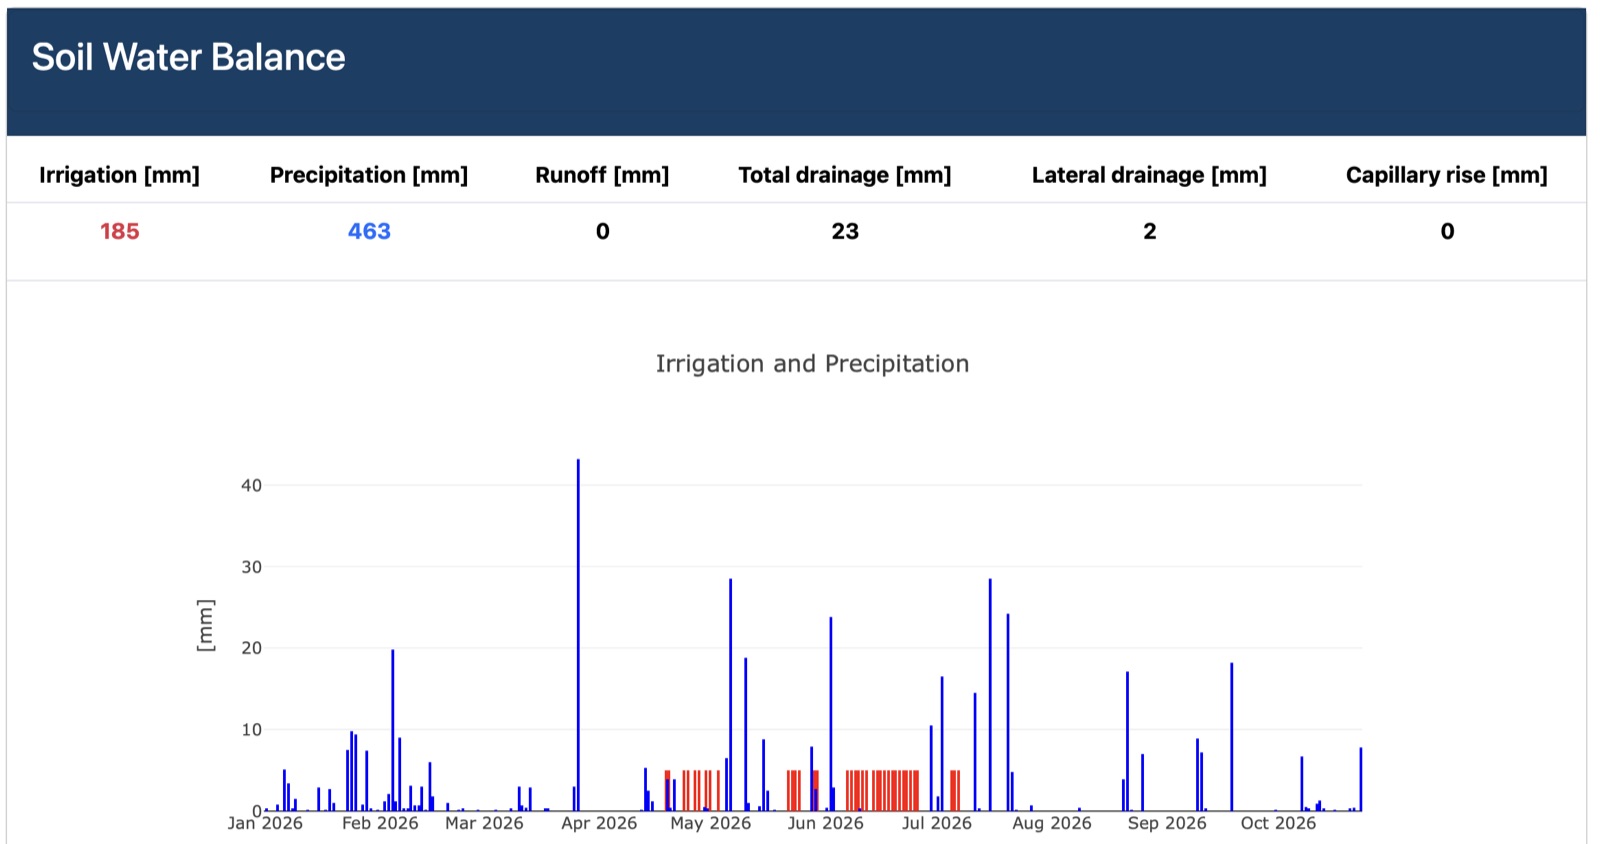The height and width of the screenshot is (844, 1600).
Task: Click the "Oct 2026" x-axis label
Action: tap(1278, 823)
